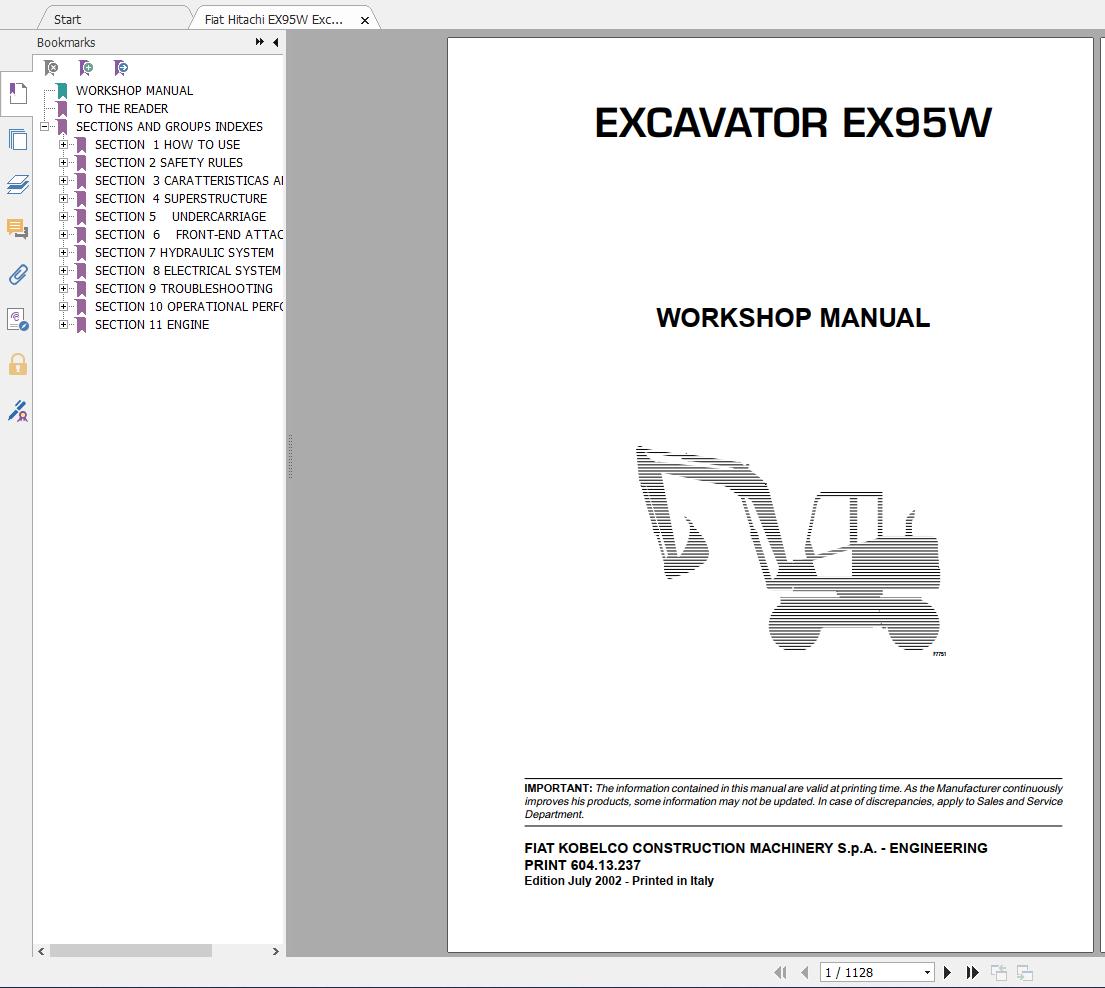Expand SECTION 8 ELECTRICAL SYSTEM node
This screenshot has height=988, width=1105.
63,271
